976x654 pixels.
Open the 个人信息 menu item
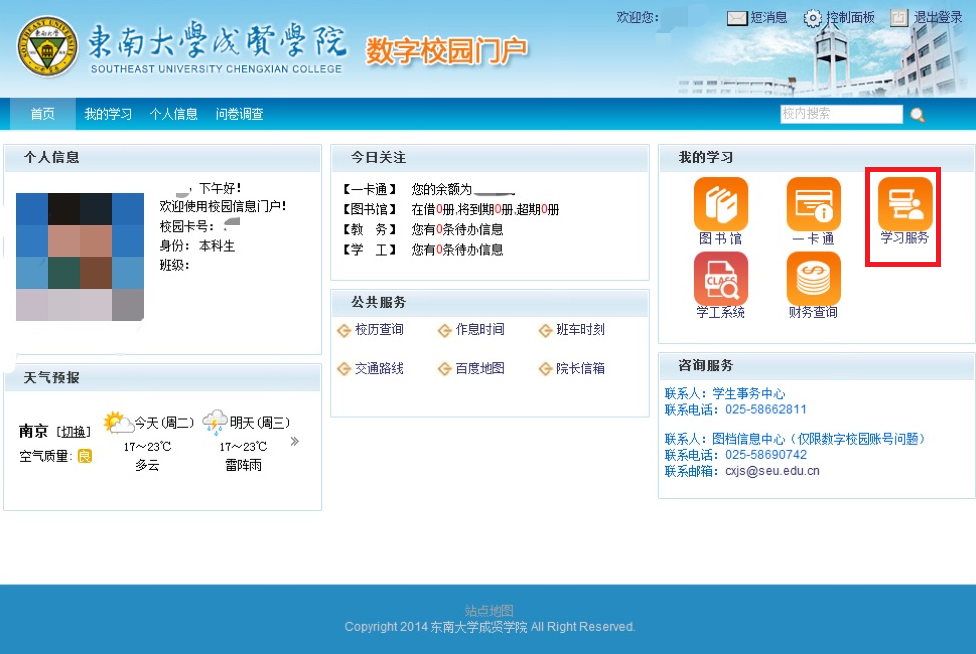point(174,114)
